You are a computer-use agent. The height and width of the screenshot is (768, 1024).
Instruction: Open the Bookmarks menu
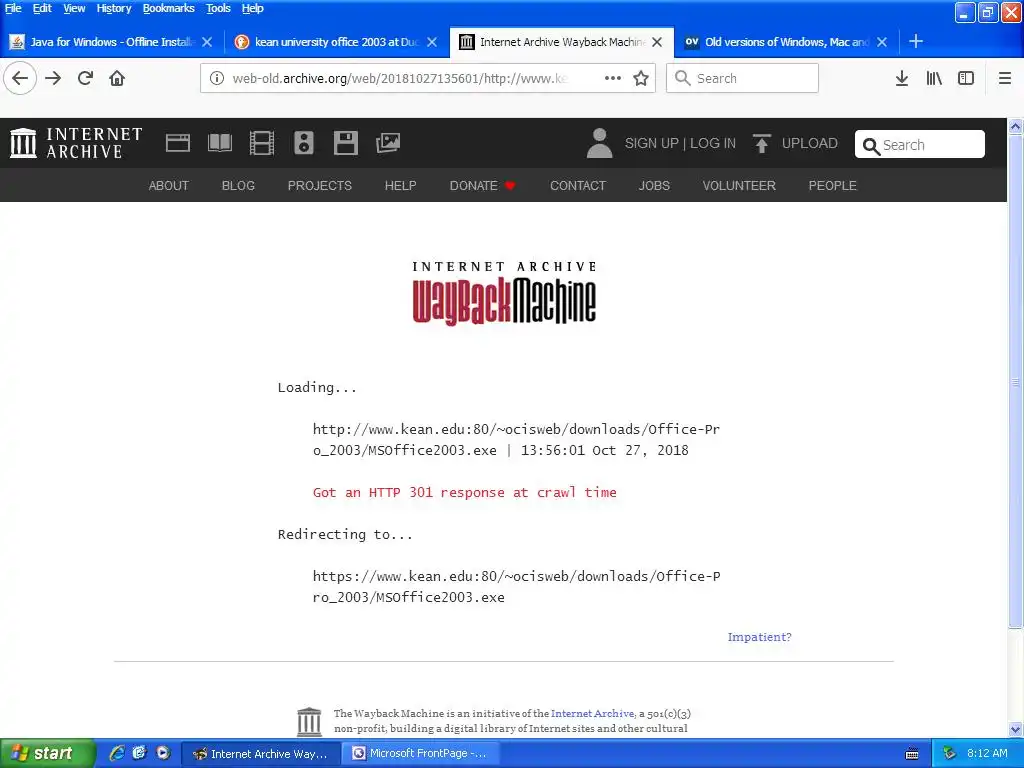(168, 8)
